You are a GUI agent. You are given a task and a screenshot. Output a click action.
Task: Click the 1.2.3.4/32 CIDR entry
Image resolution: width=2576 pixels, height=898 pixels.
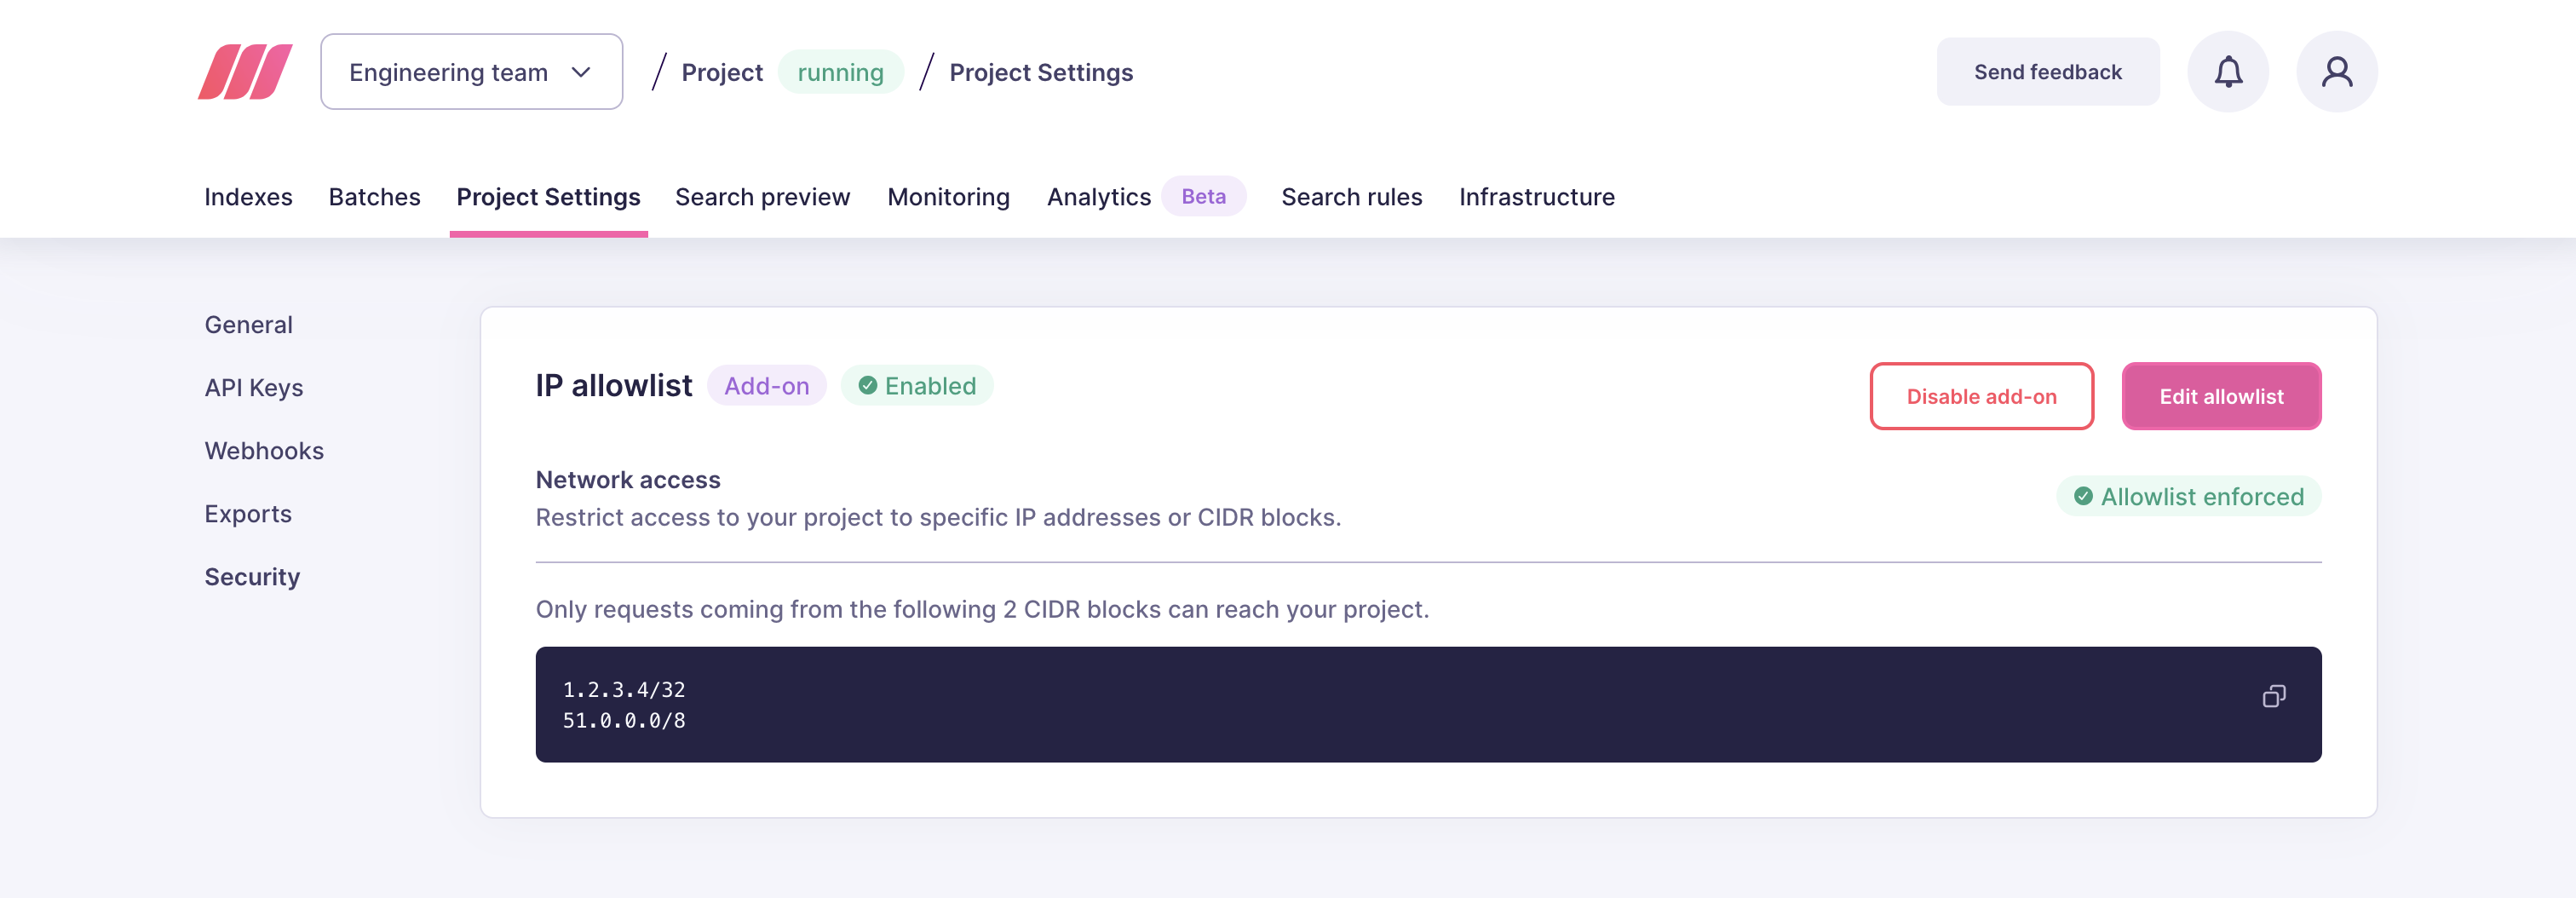(x=623, y=690)
